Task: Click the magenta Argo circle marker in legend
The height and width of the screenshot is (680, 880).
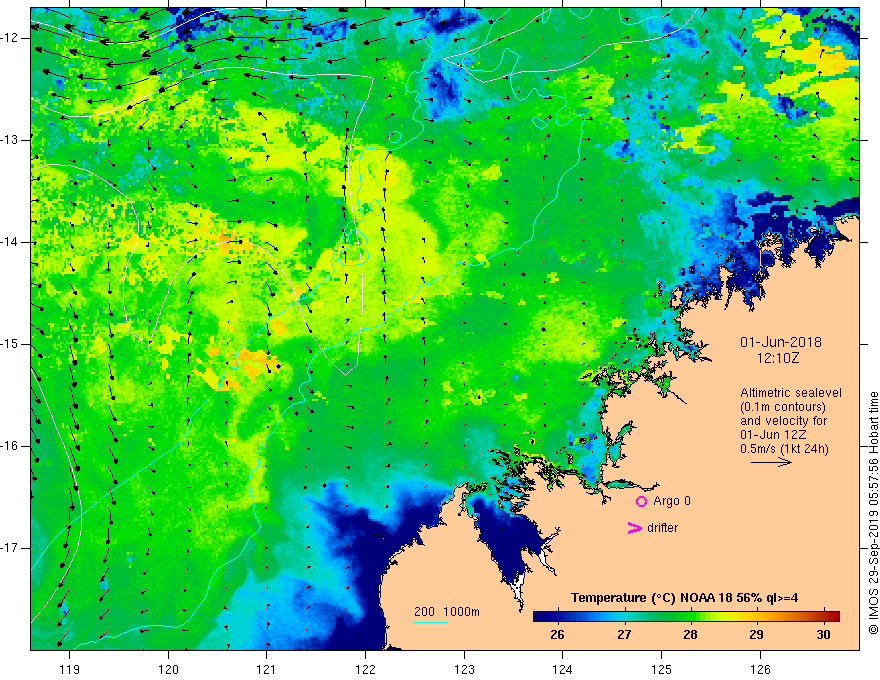Action: [x=641, y=501]
